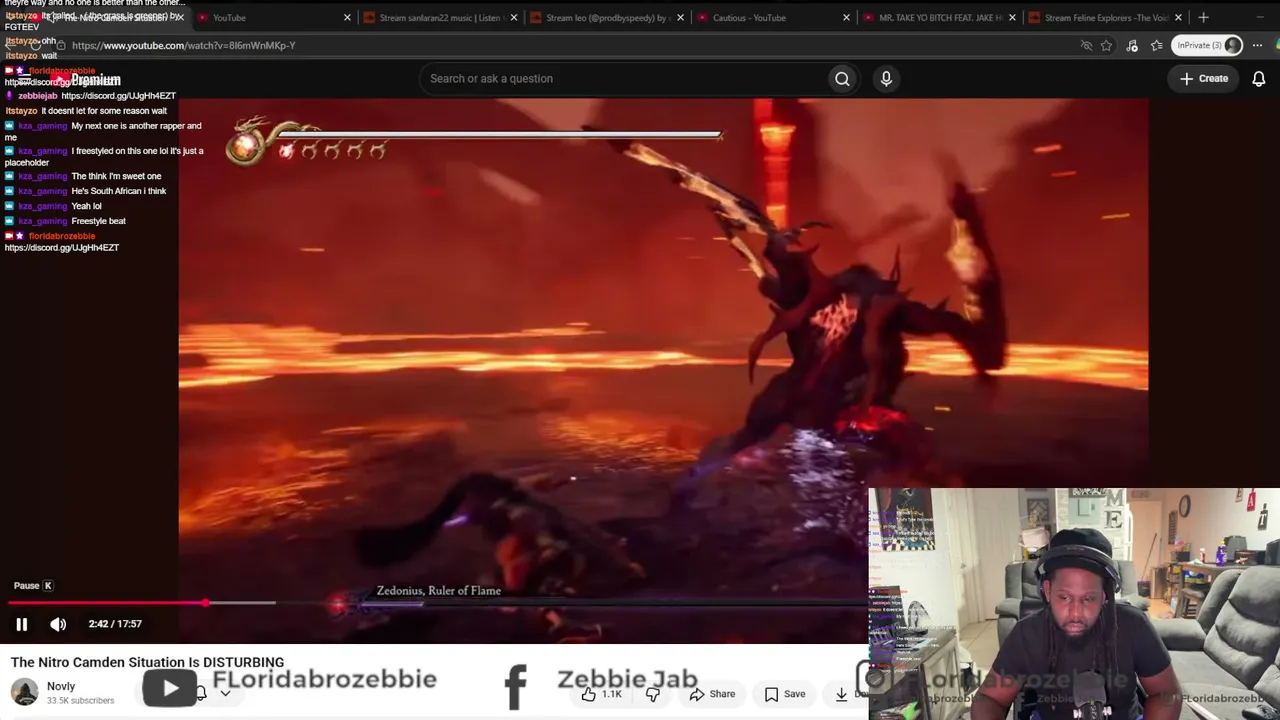The height and width of the screenshot is (720, 1280).
Task: Click chat message 'Yeah lol'
Action: [x=86, y=206]
